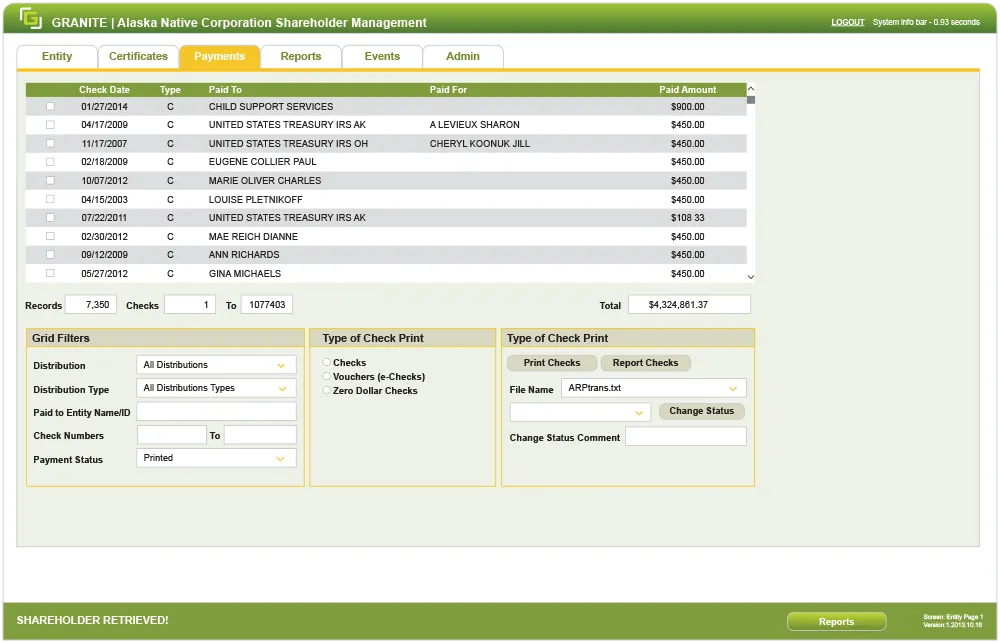This screenshot has width=1000, height=643.
Task: Select the Checks radio option
Action: pos(327,363)
